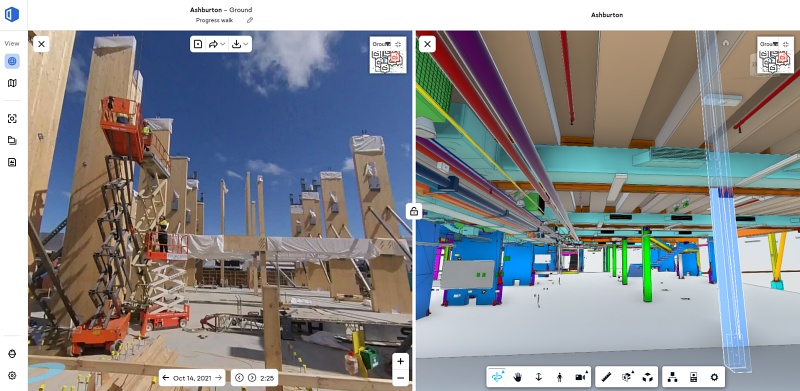Step to the next capture frame

coord(252,378)
